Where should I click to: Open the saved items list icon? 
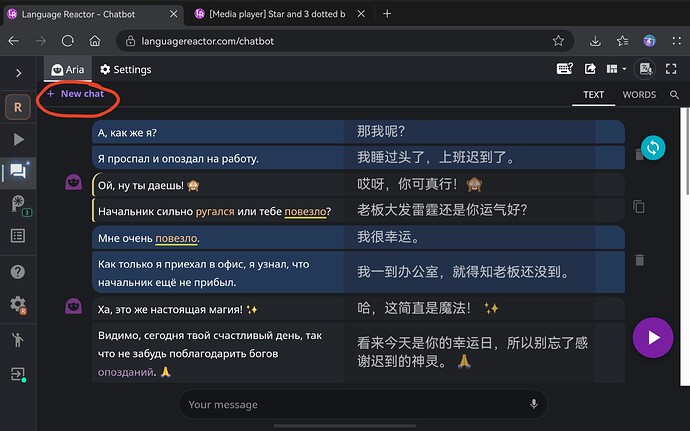[x=18, y=236]
